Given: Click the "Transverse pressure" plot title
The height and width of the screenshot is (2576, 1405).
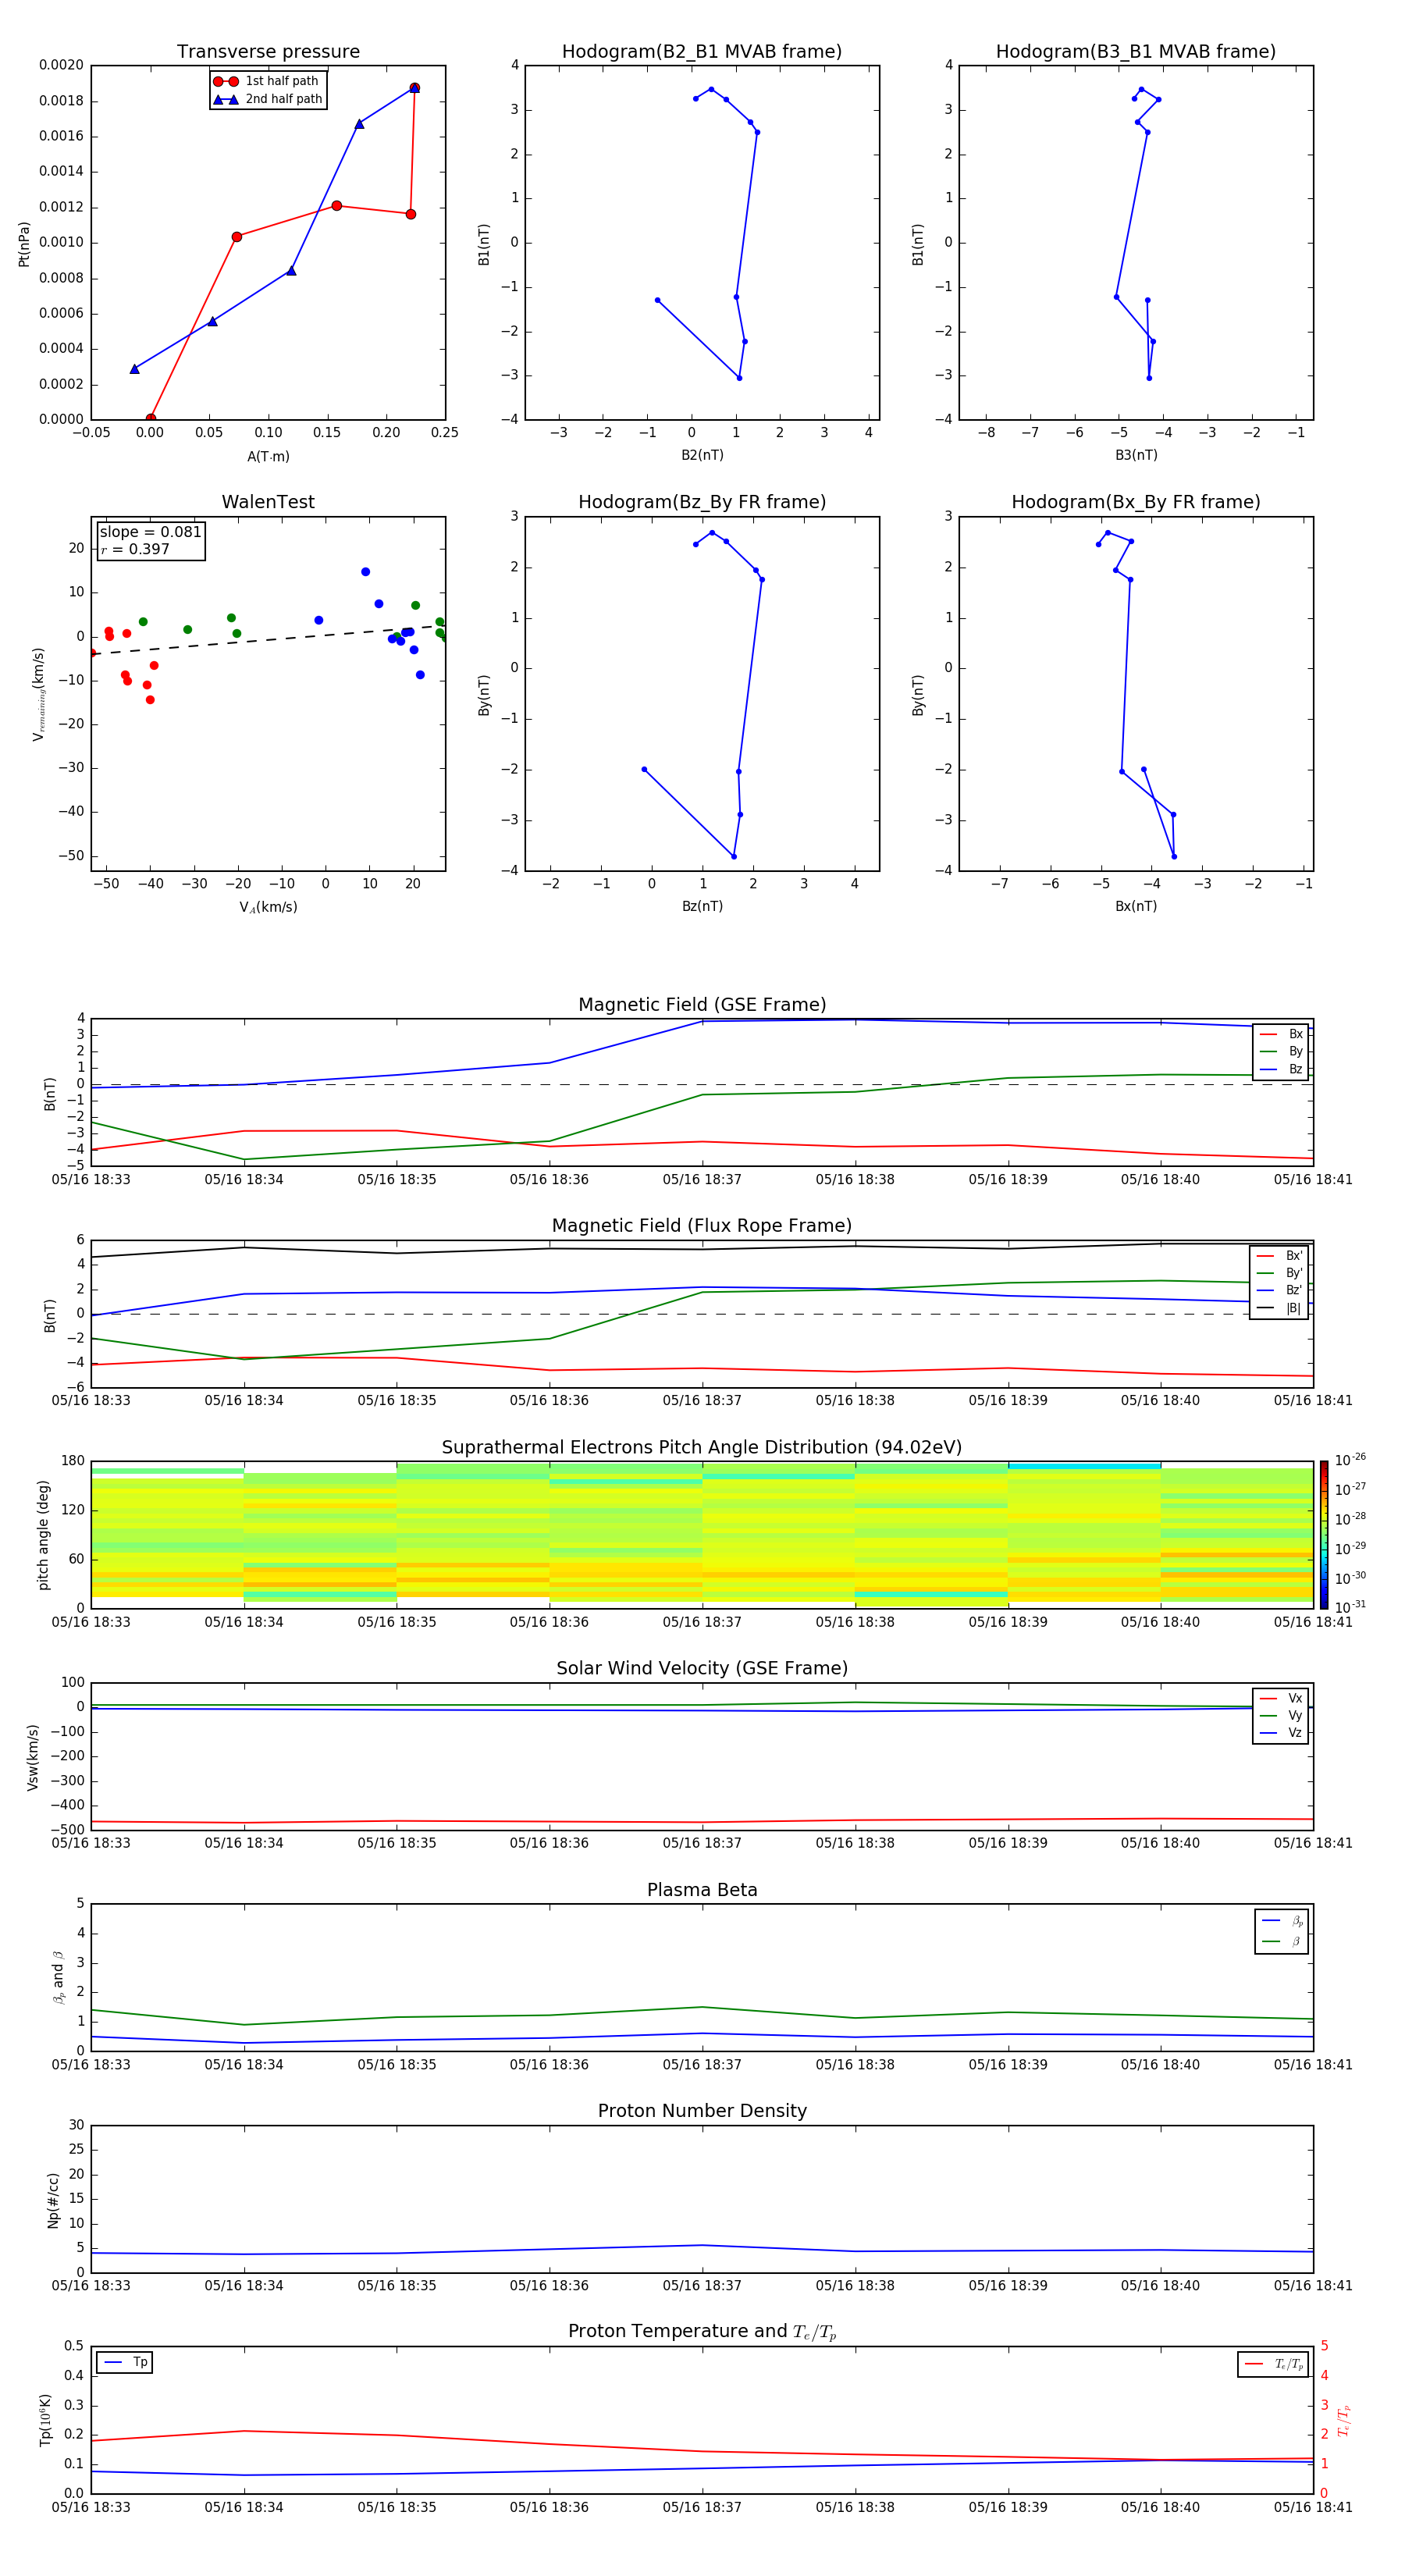Looking at the screenshot, I should pos(268,52).
